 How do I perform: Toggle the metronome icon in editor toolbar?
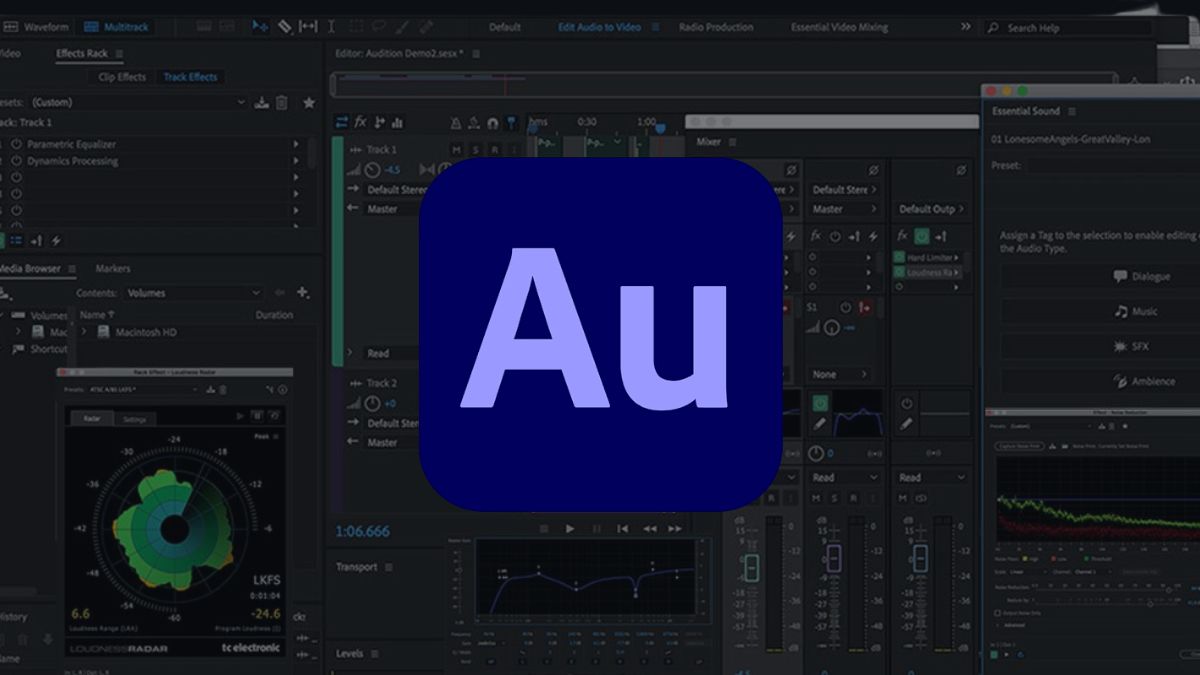tap(456, 122)
